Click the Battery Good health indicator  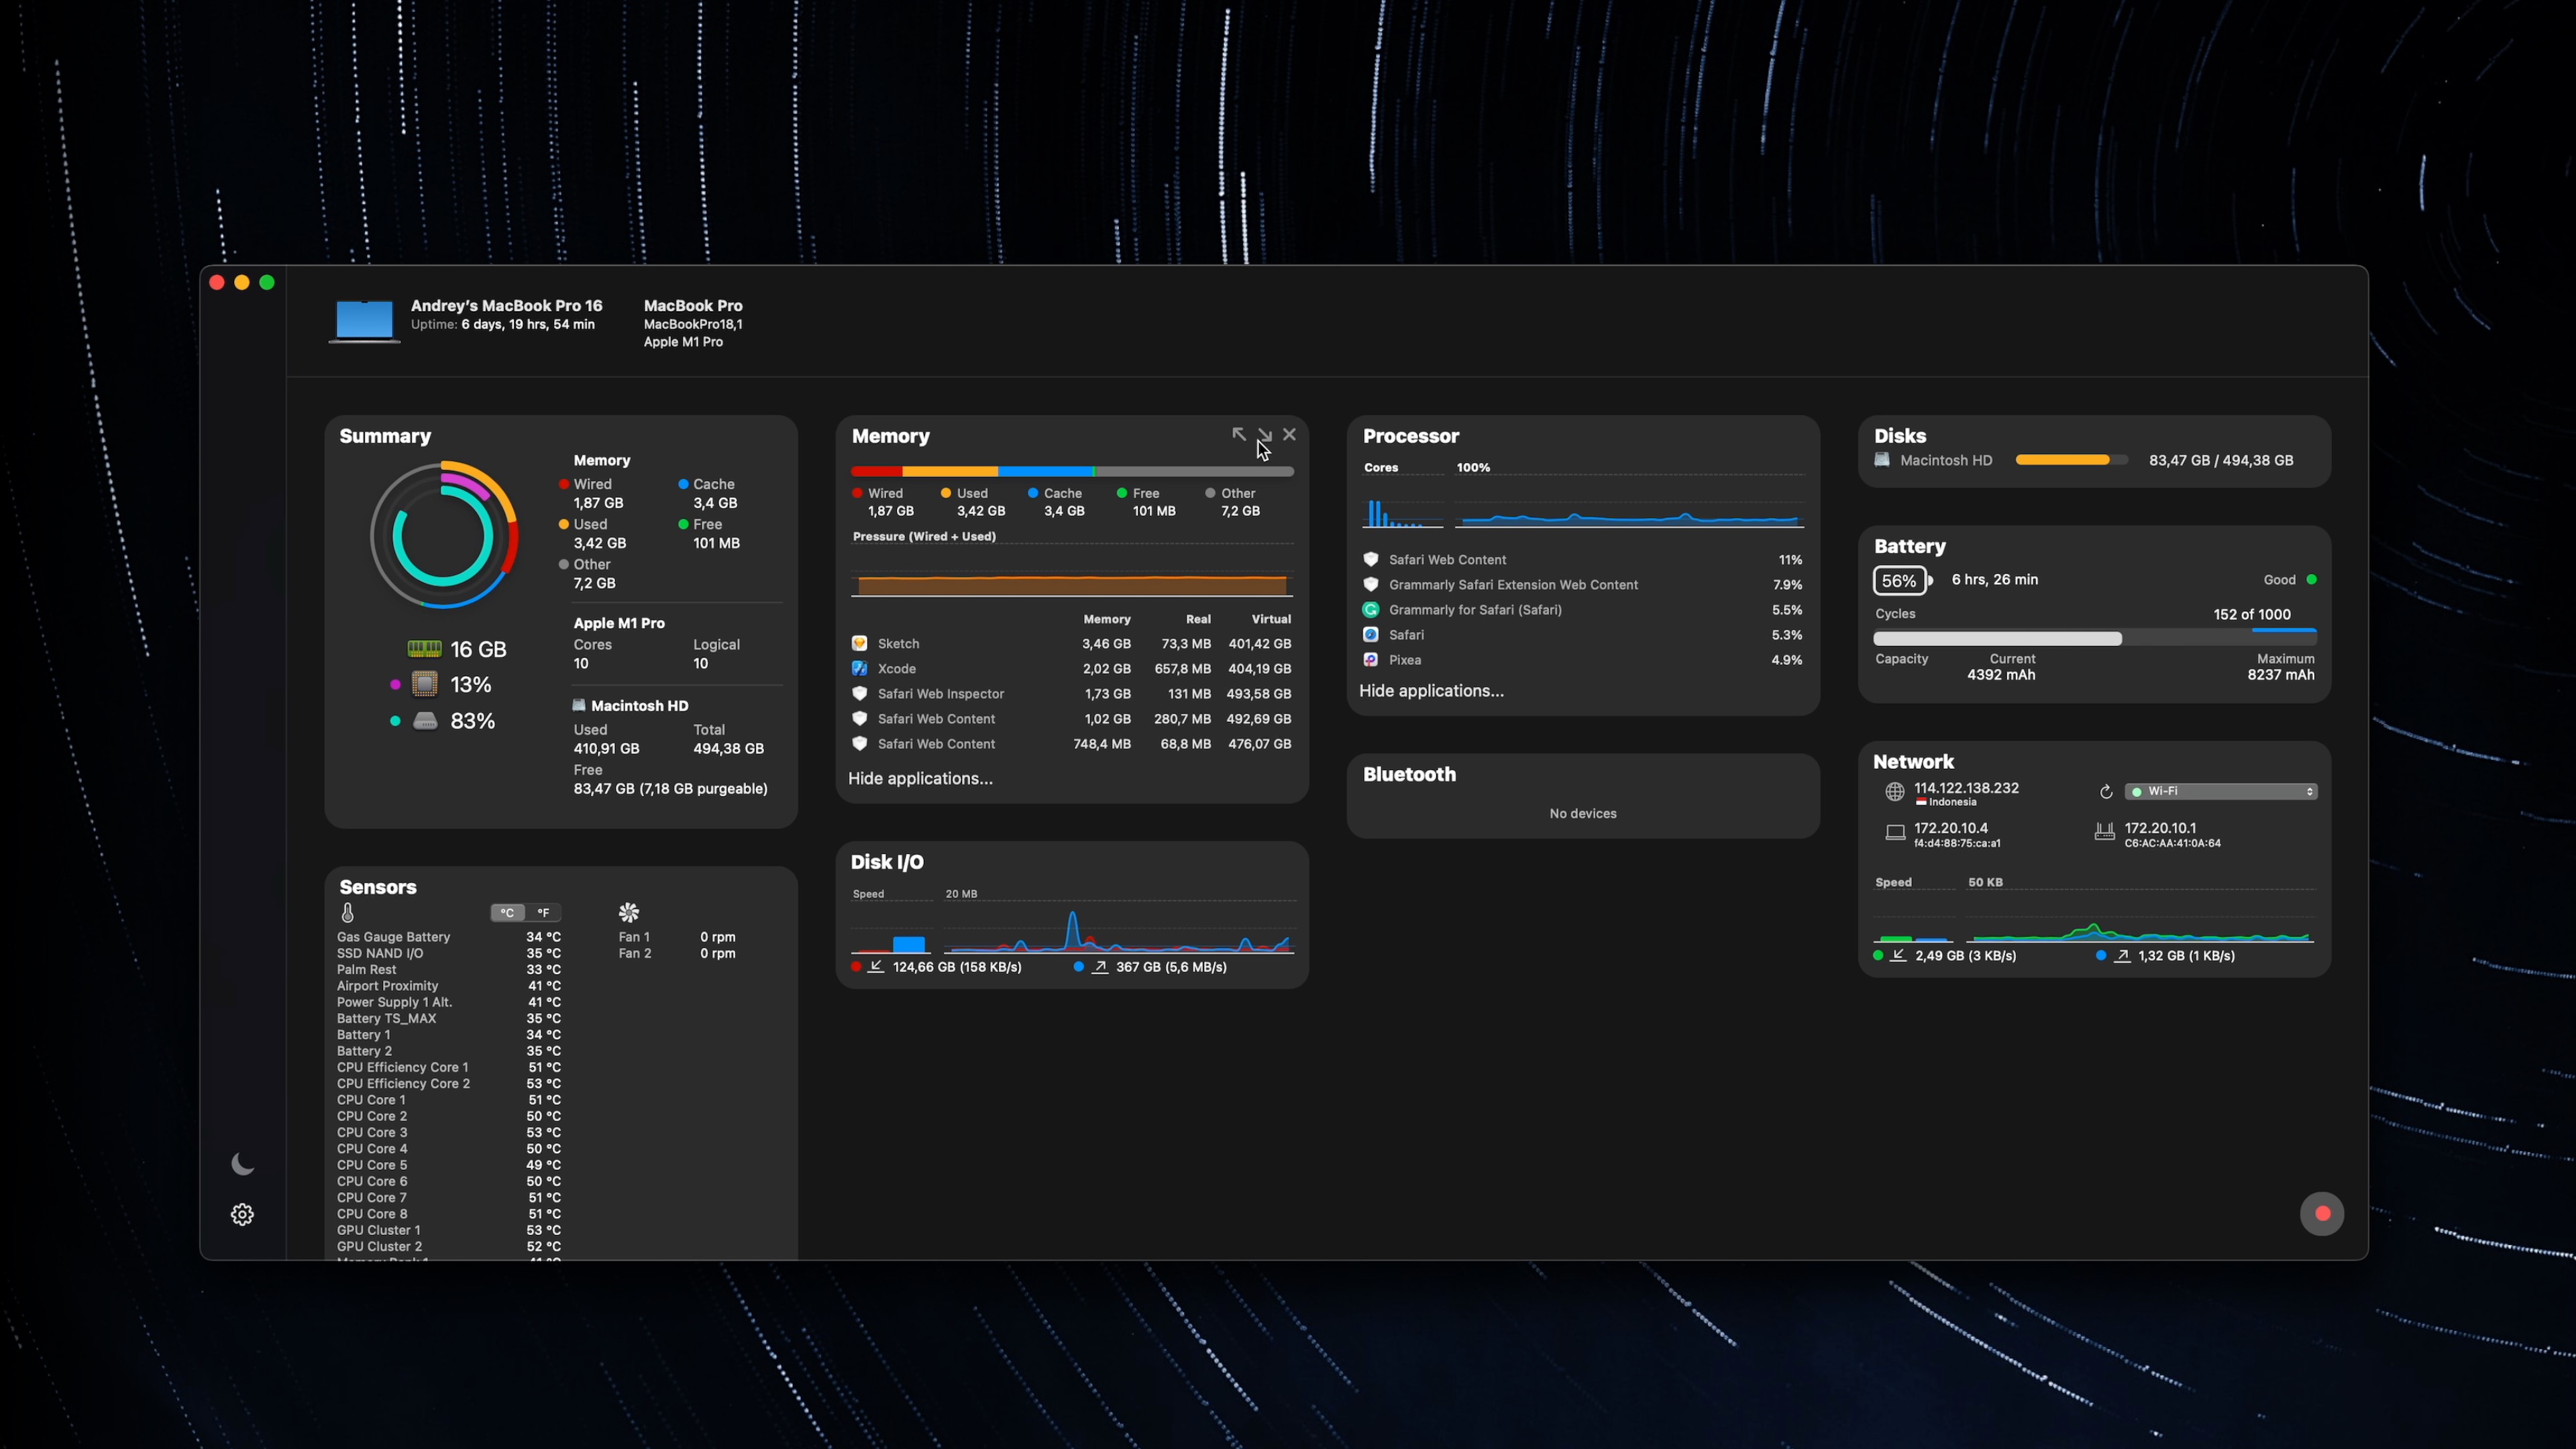tap(2290, 579)
